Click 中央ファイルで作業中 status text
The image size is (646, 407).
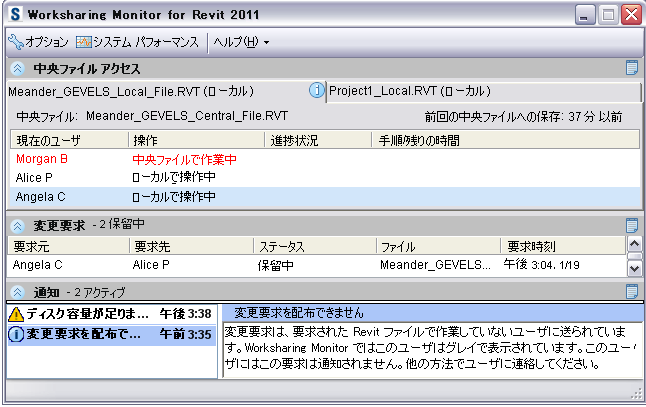185,159
